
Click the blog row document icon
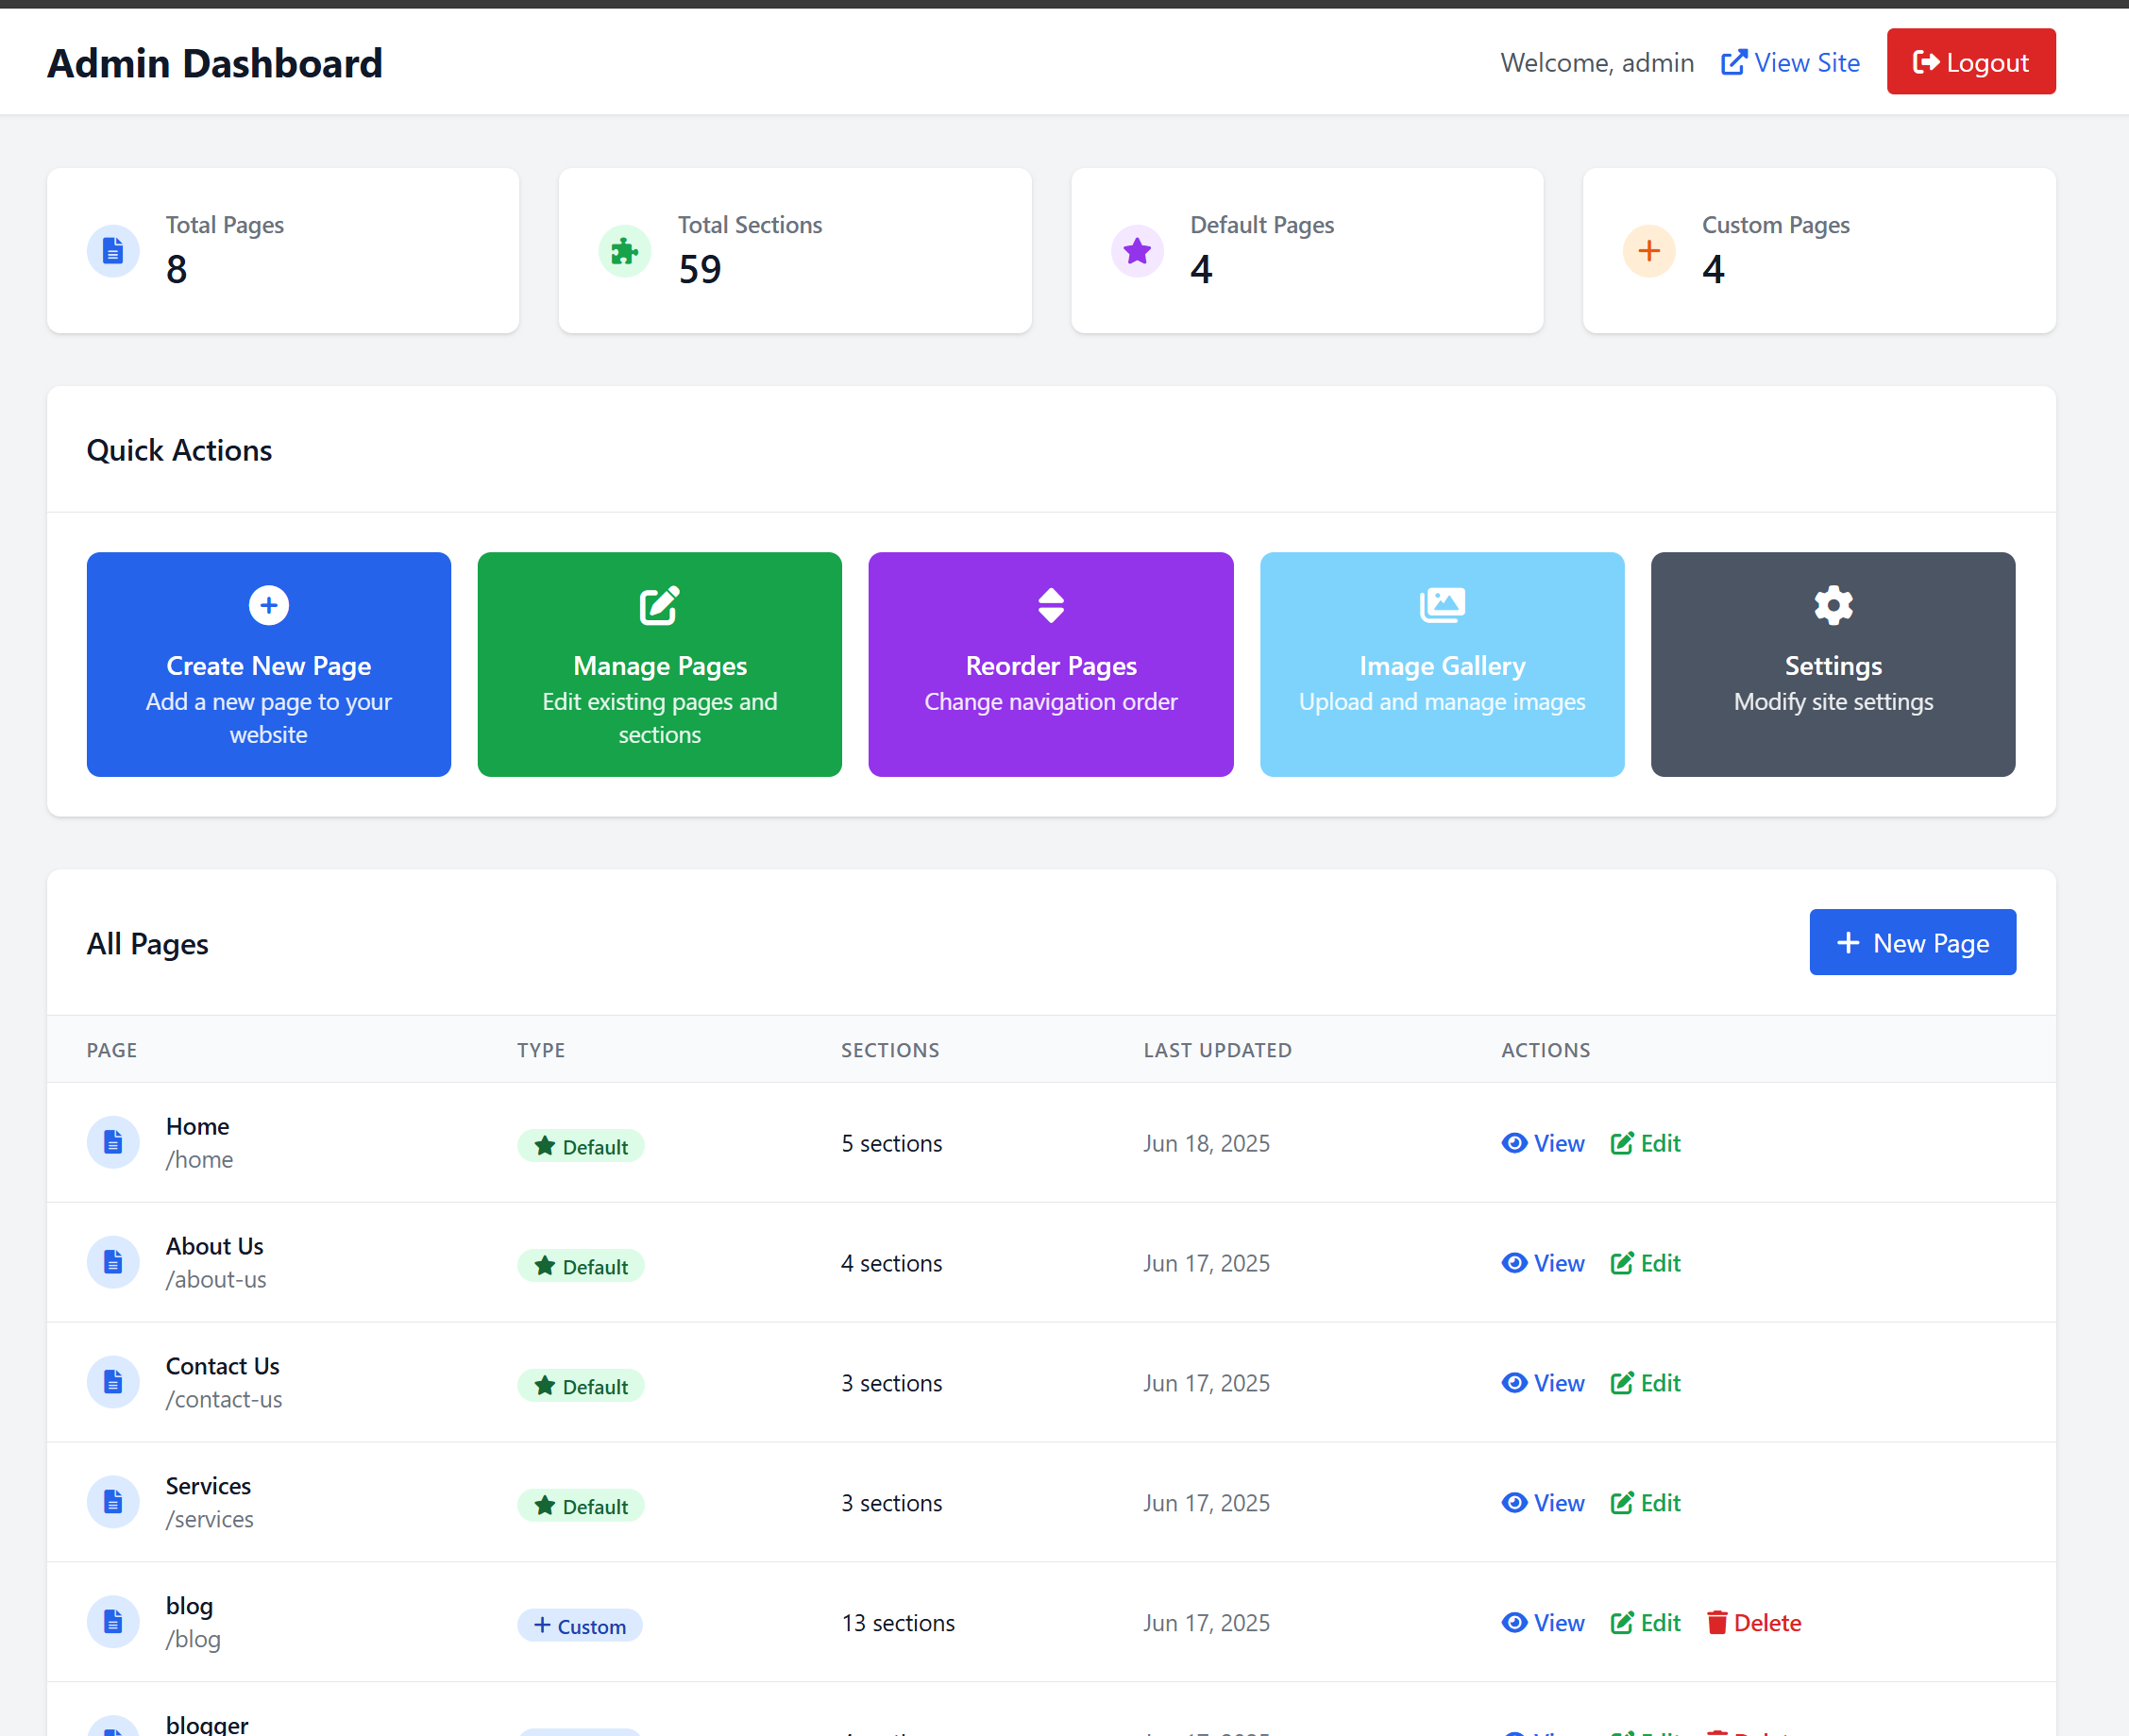click(113, 1622)
